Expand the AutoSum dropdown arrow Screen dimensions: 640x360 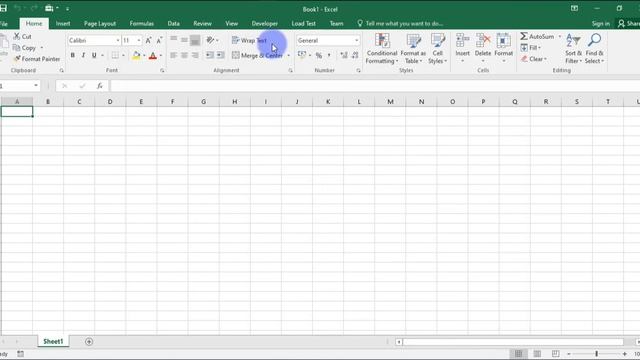tap(560, 36)
